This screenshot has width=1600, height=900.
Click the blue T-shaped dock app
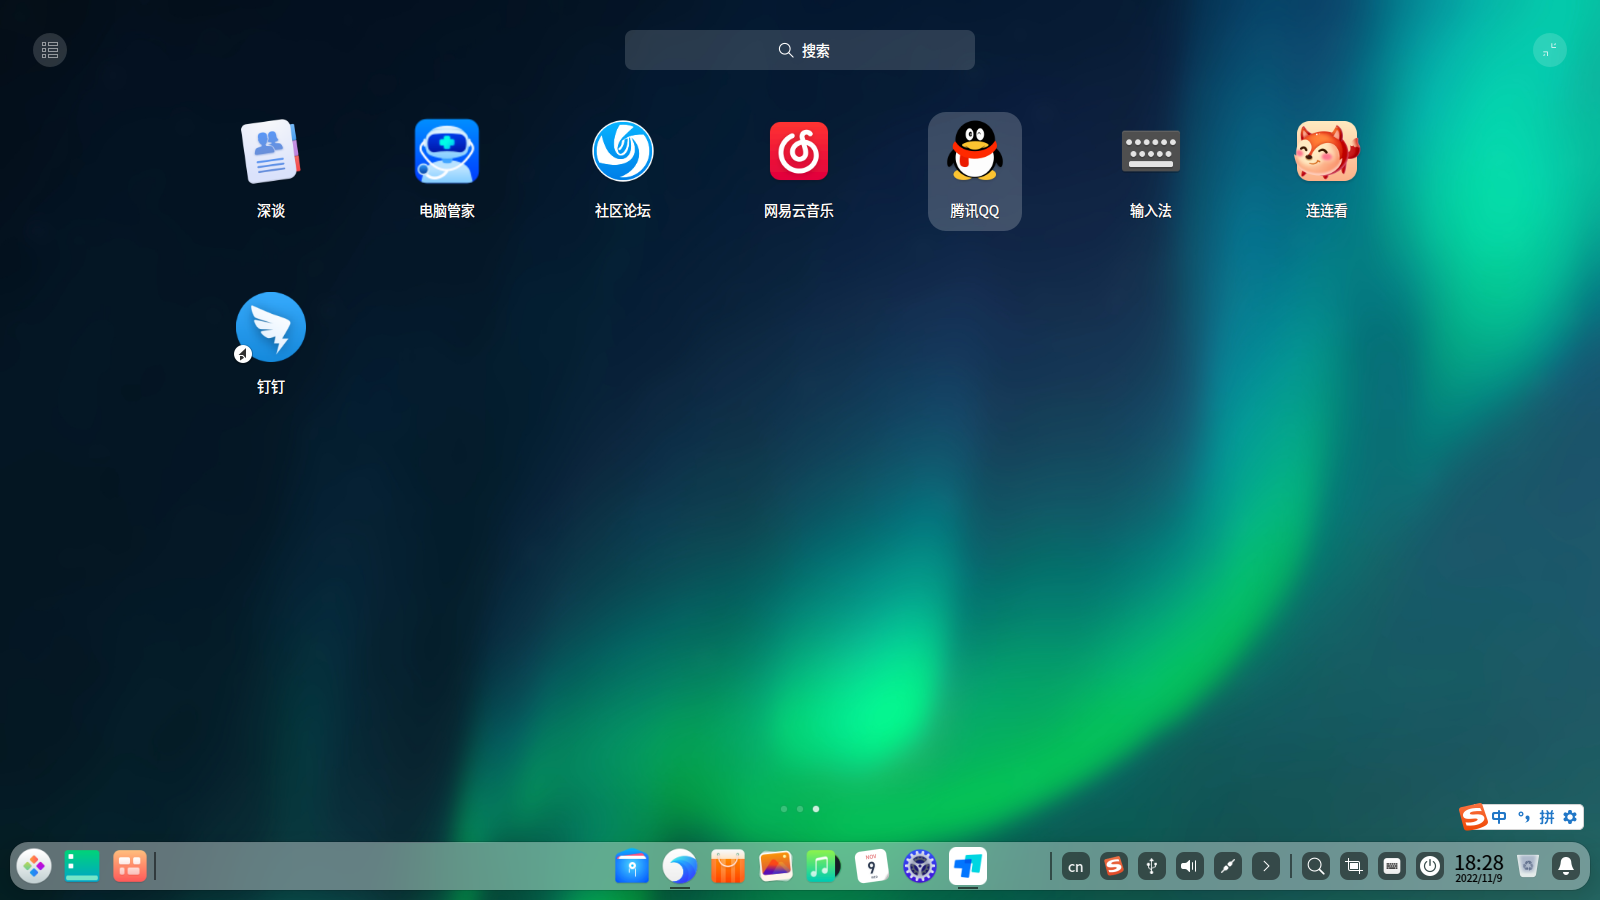(968, 866)
